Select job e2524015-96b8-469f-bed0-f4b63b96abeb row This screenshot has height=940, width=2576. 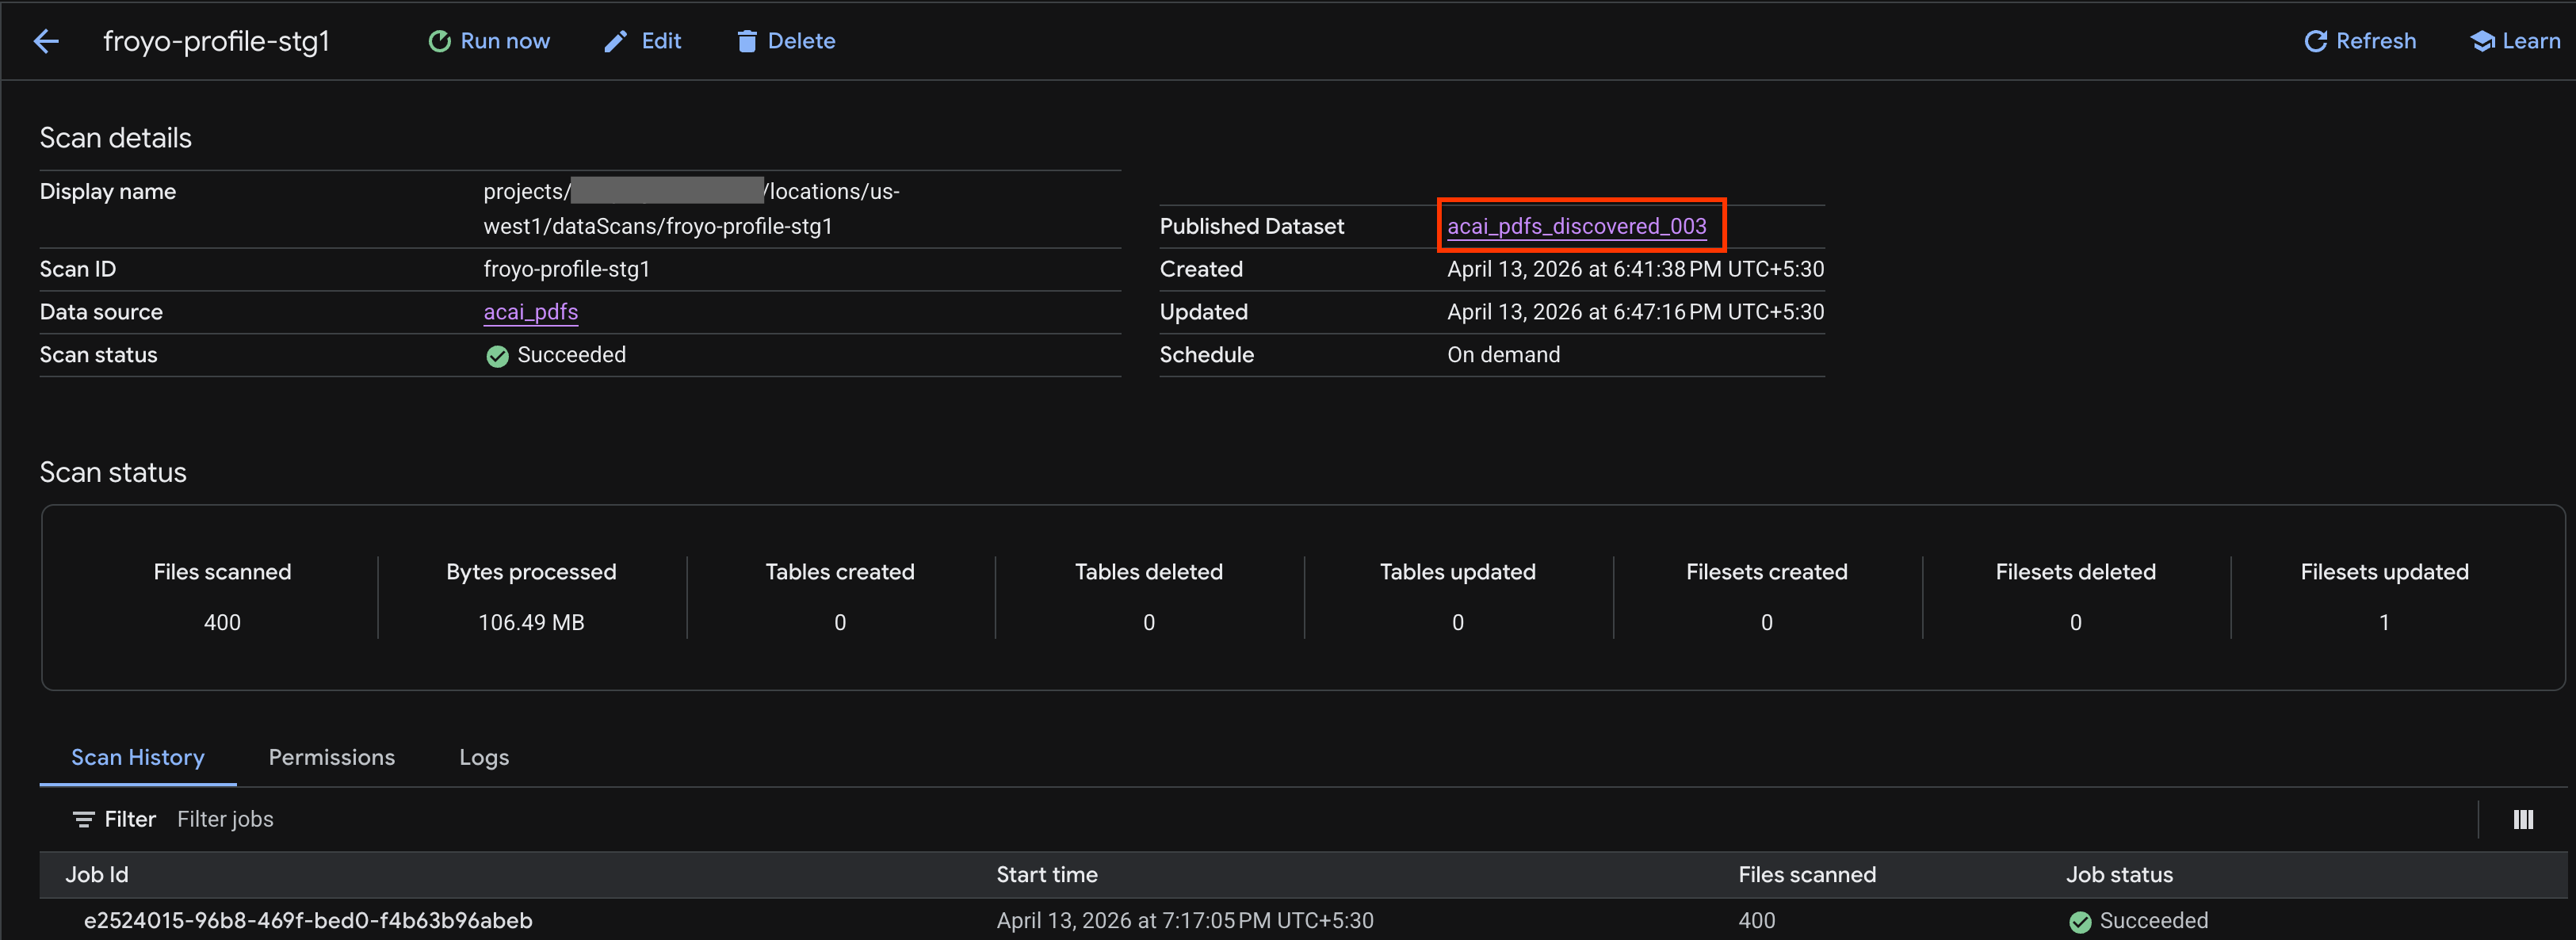pos(308,920)
